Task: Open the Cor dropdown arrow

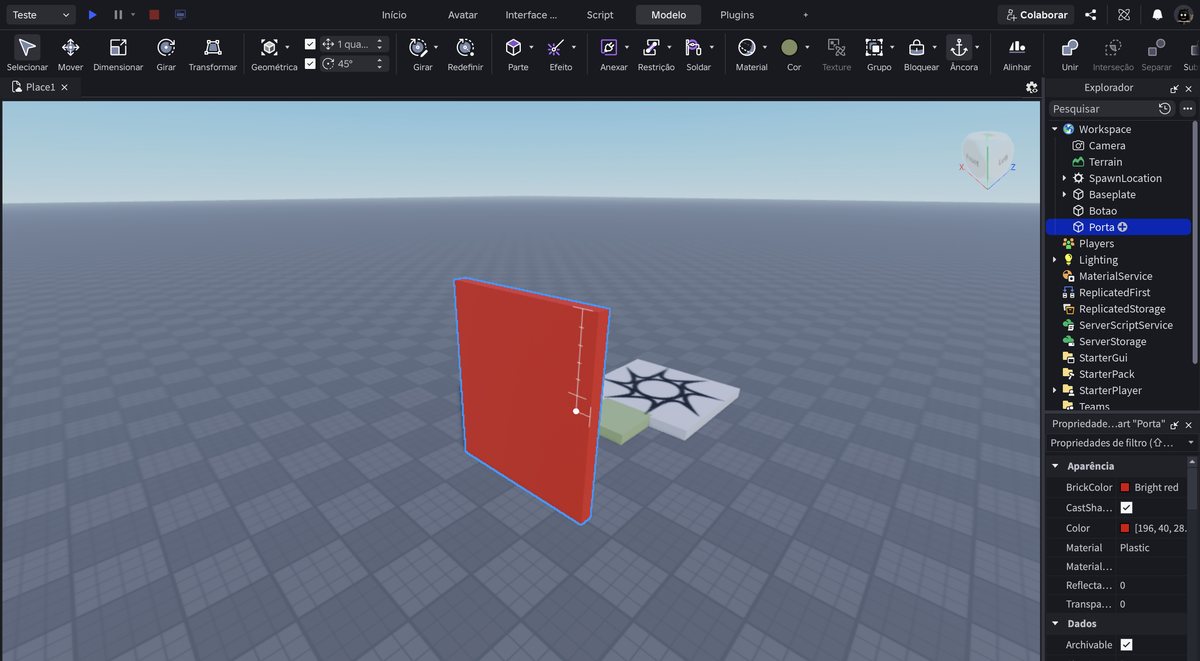Action: [807, 47]
